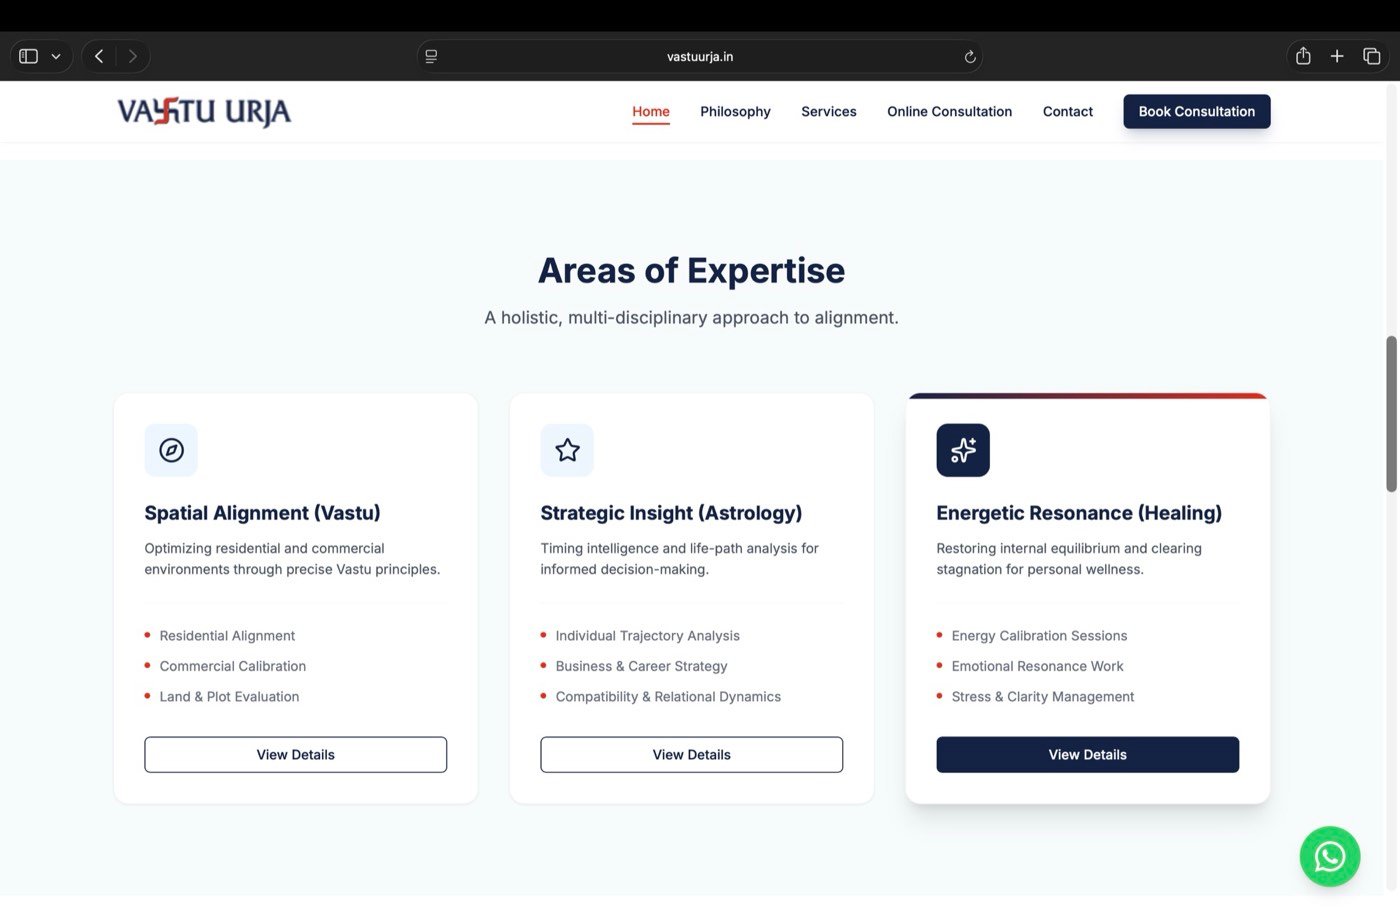Open a new tab with plus icon
The height and width of the screenshot is (910, 1400).
click(1337, 56)
